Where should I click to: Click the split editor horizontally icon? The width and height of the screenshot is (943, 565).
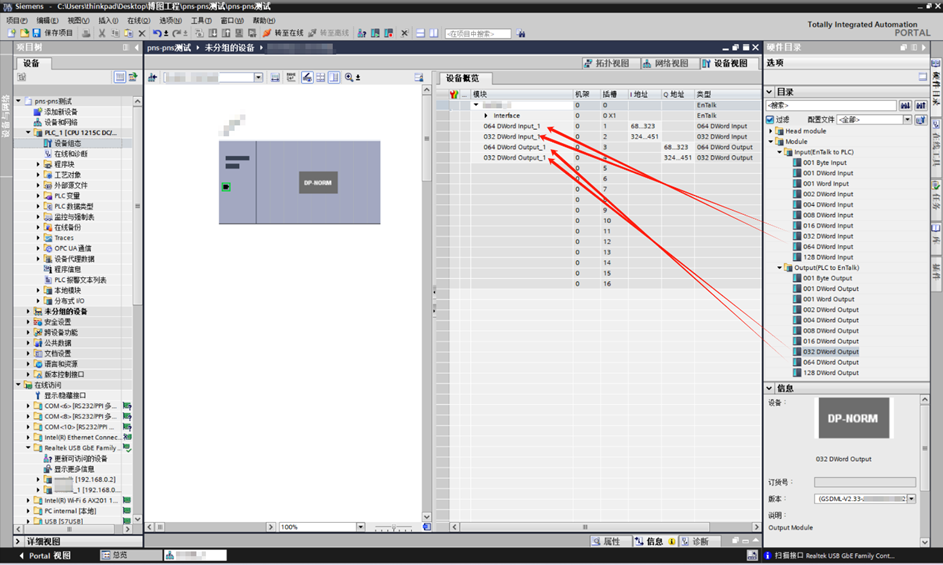(x=420, y=33)
